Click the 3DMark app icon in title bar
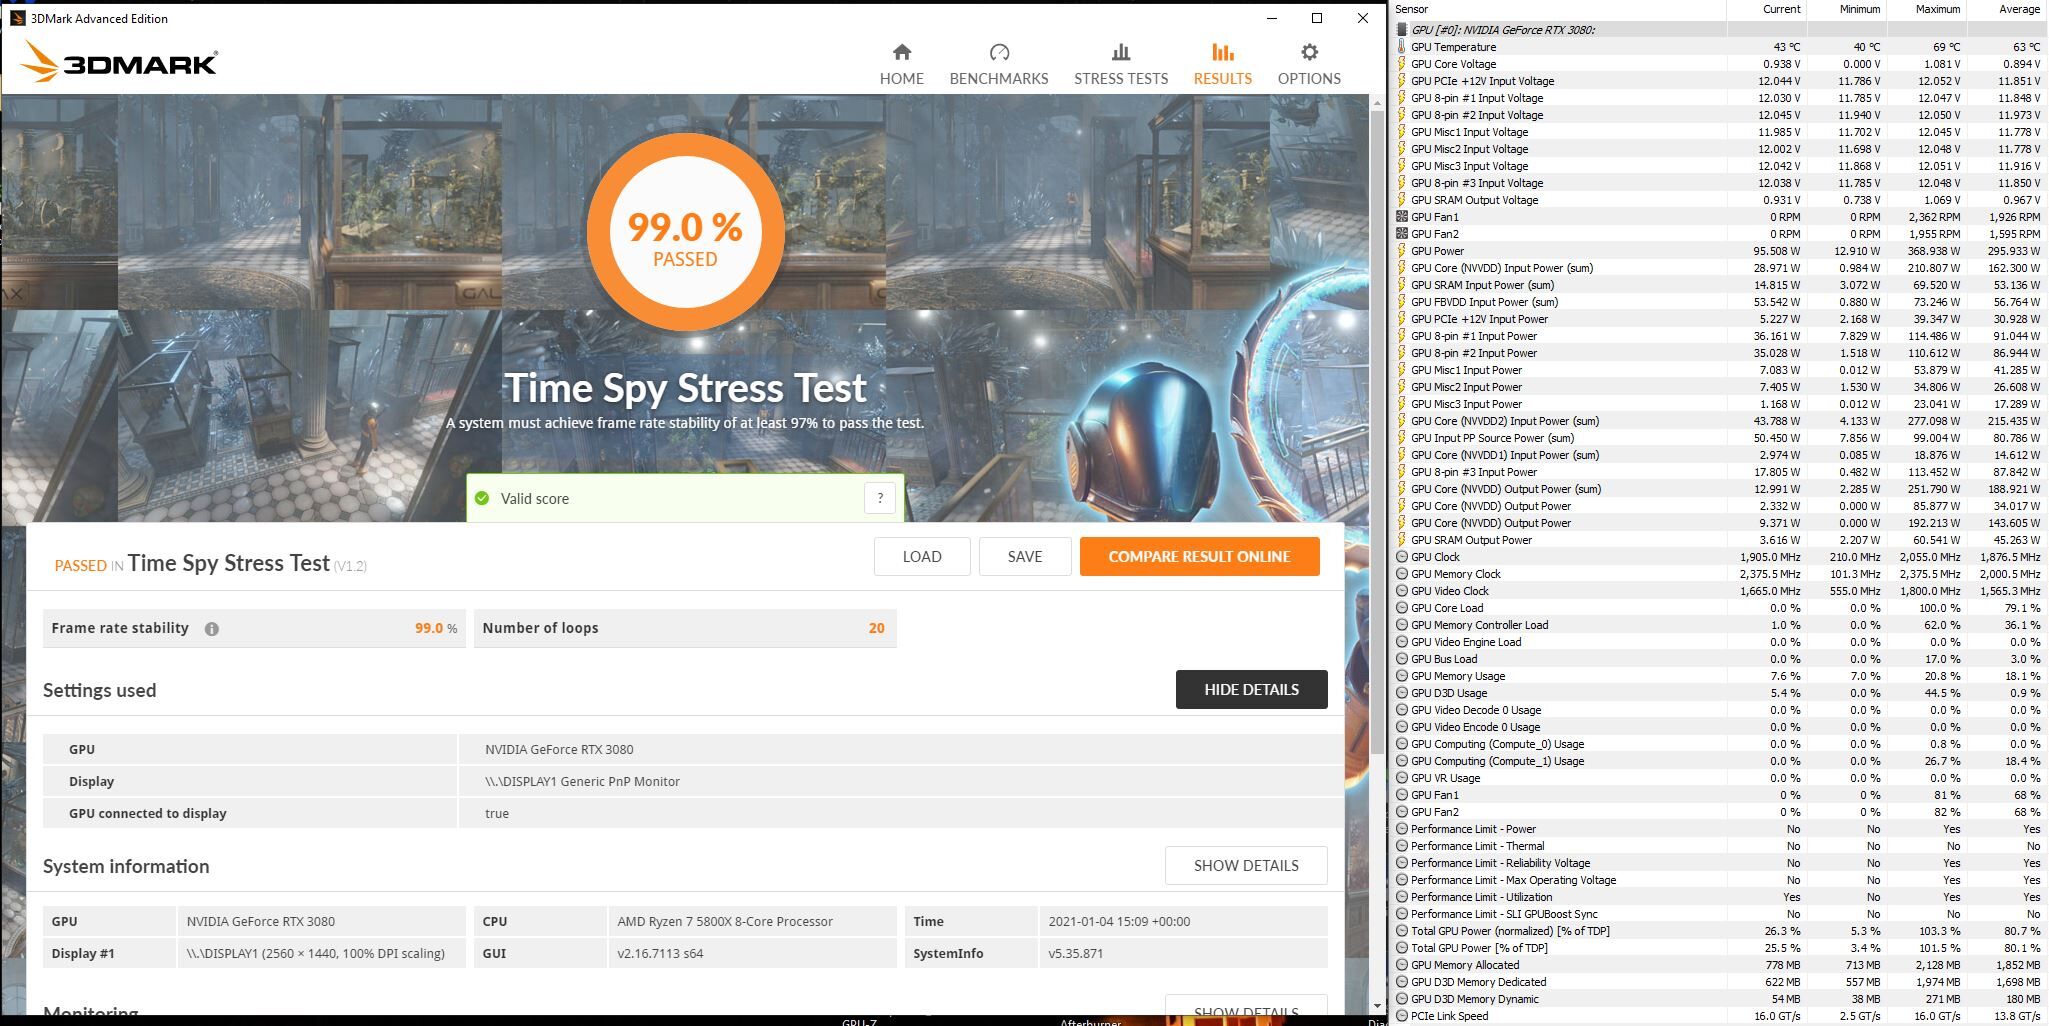This screenshot has width=2049, height=1026. click(x=17, y=18)
